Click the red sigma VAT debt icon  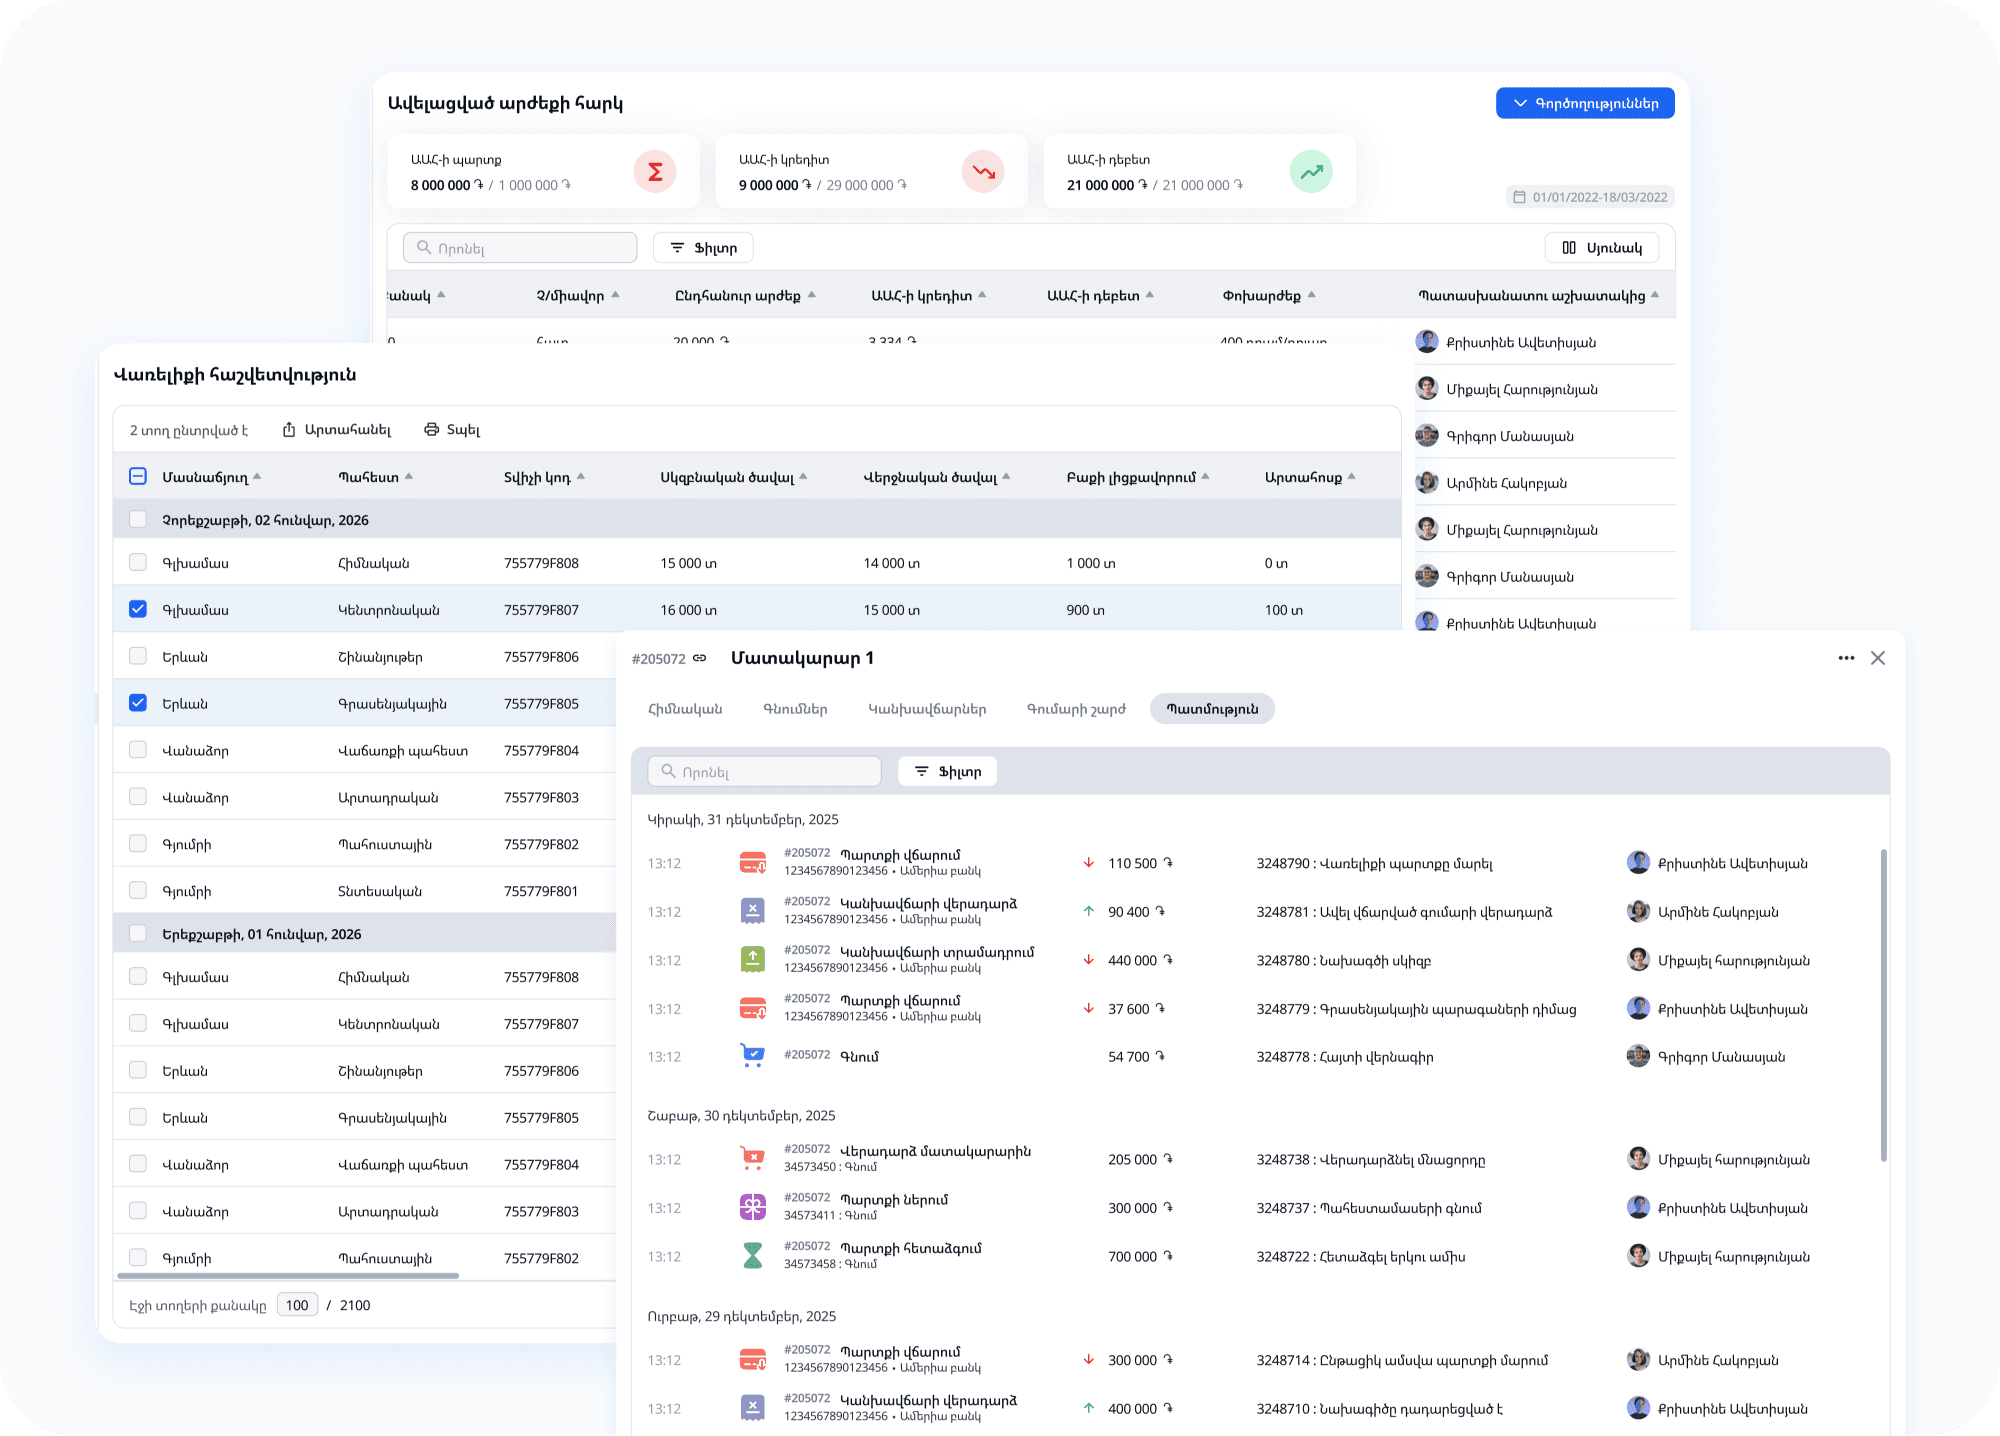point(655,172)
